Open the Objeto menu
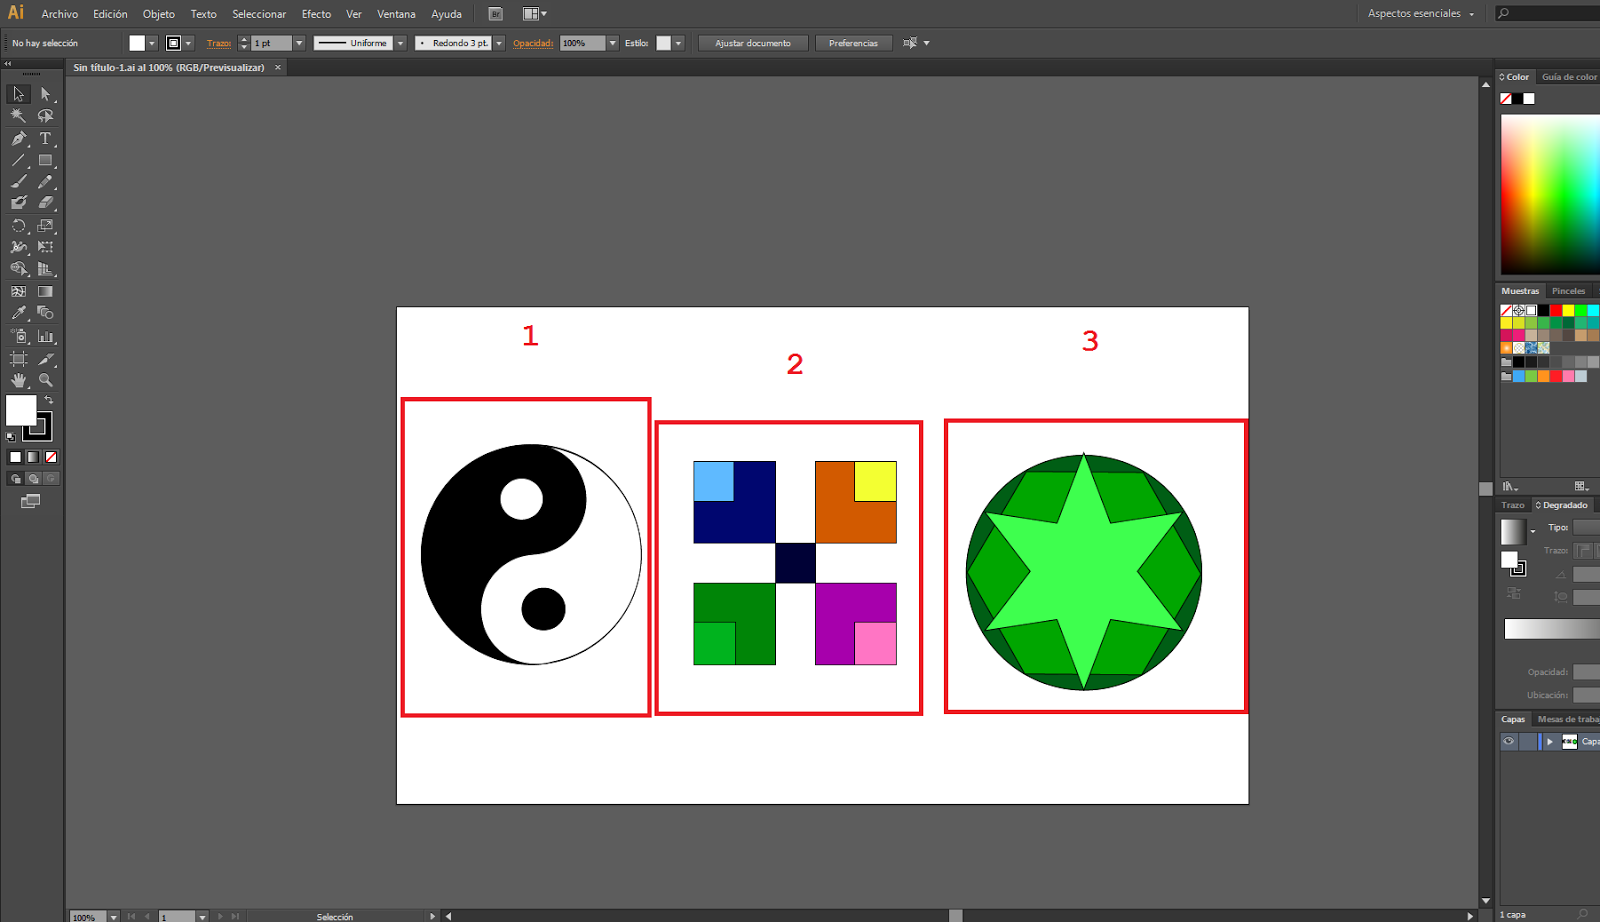Viewport: 1600px width, 922px height. click(x=158, y=14)
